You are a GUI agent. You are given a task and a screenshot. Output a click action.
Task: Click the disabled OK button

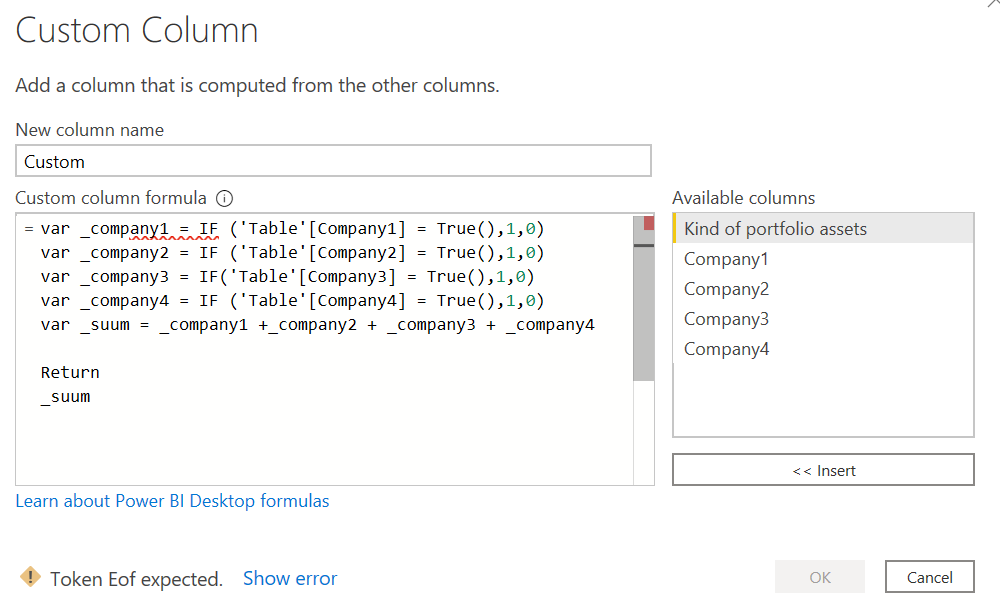820,577
